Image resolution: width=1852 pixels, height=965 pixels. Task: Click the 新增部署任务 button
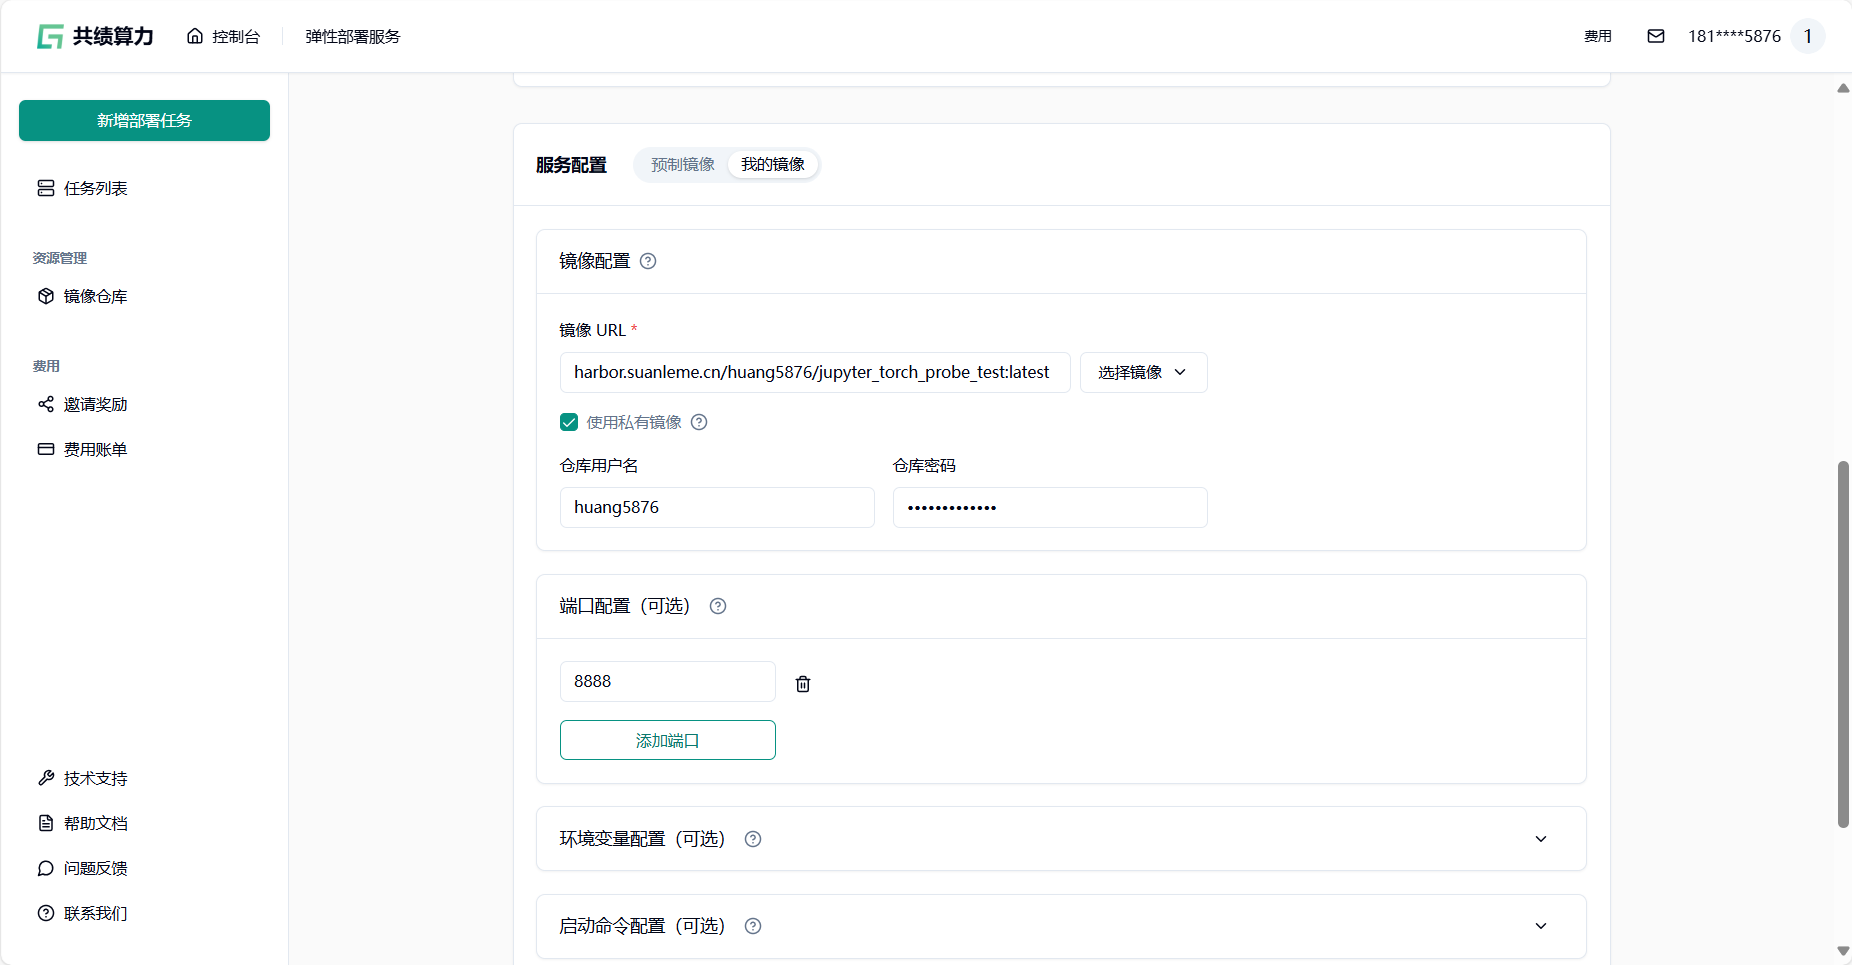144,121
